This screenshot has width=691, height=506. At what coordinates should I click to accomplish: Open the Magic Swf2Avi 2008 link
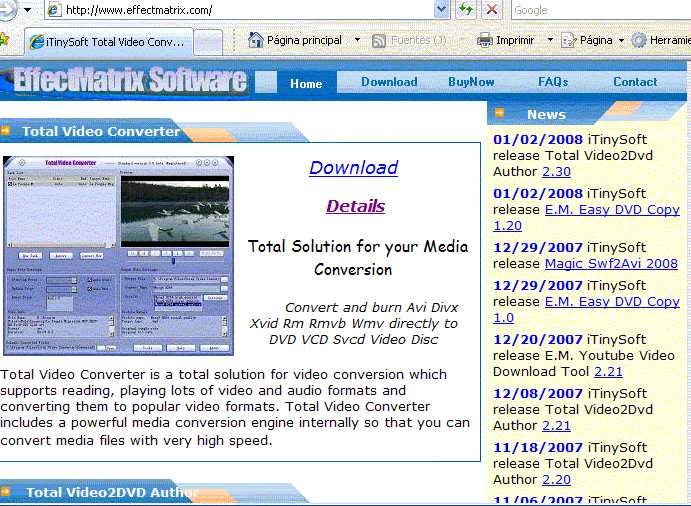(611, 264)
